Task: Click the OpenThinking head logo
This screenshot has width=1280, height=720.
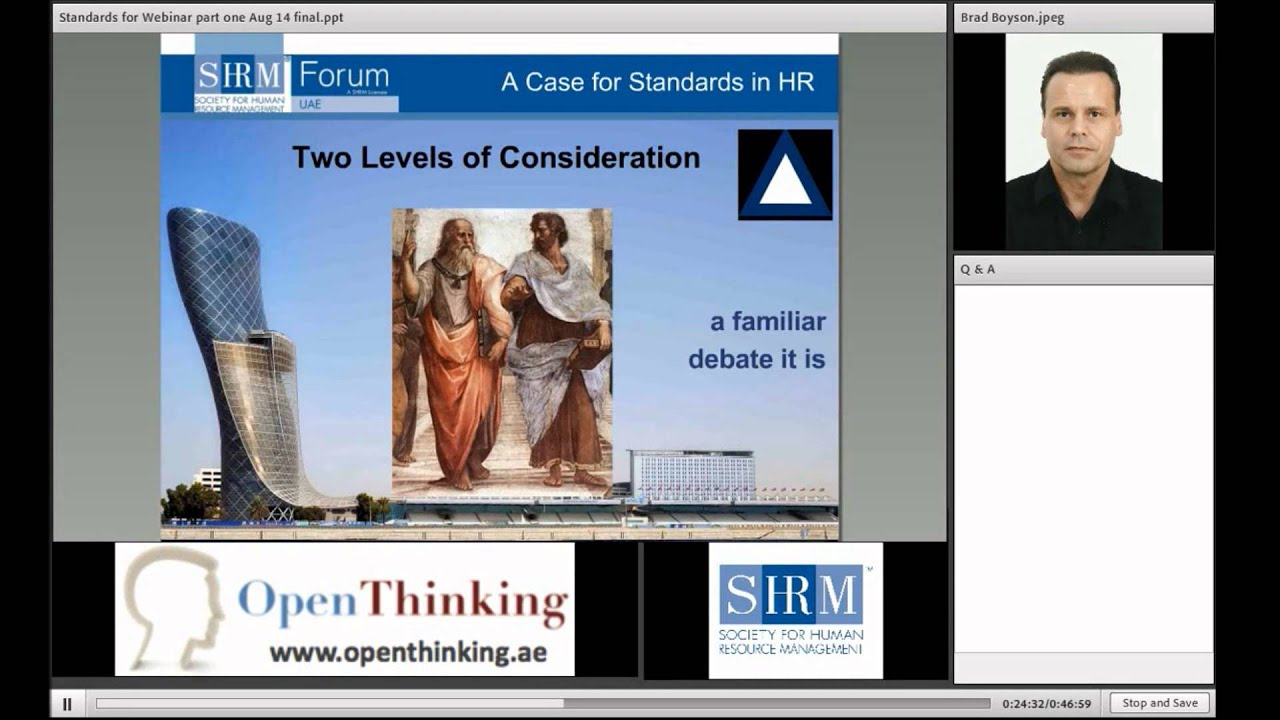Action: point(173,607)
